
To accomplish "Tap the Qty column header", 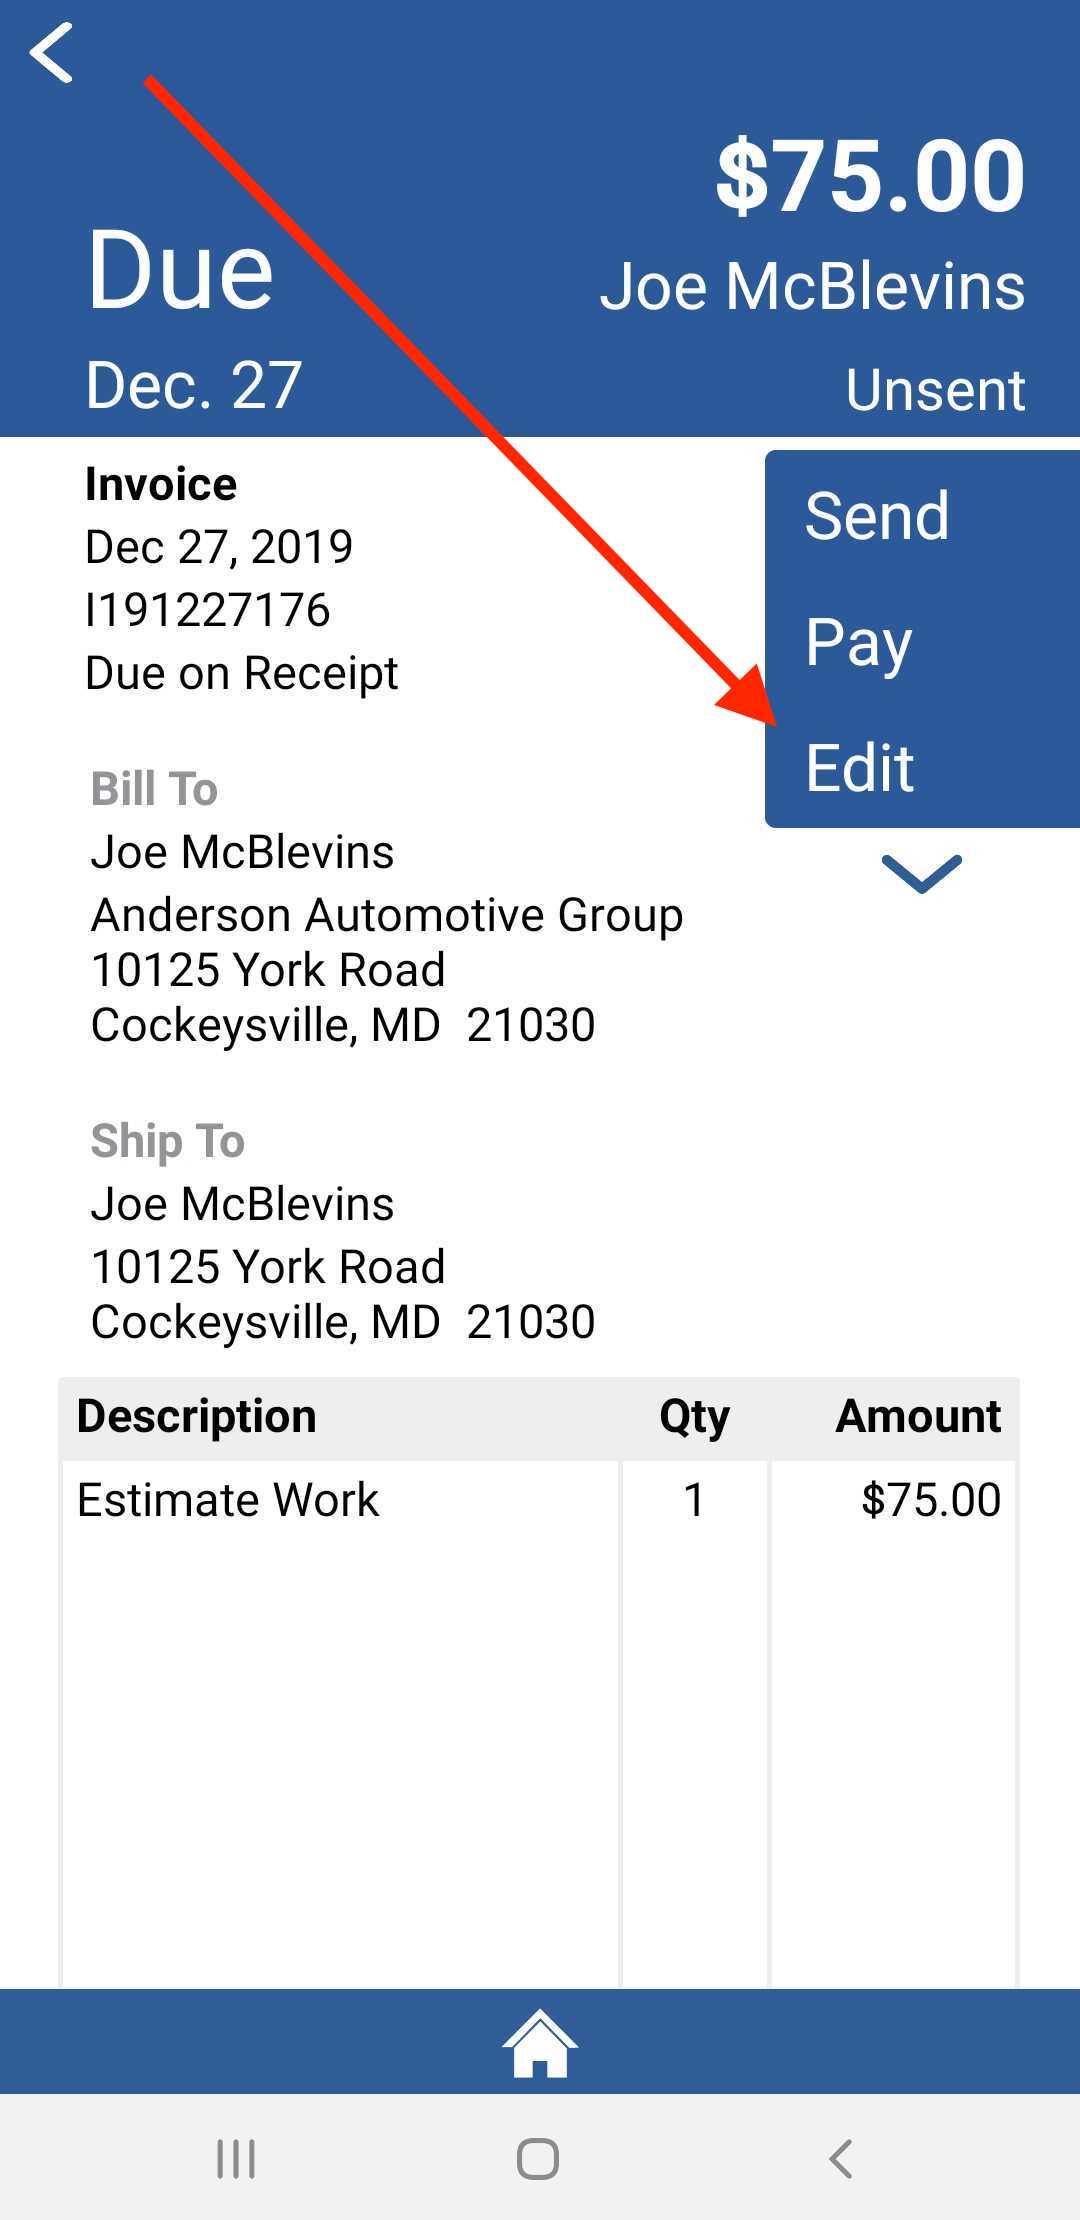I will [x=694, y=1417].
